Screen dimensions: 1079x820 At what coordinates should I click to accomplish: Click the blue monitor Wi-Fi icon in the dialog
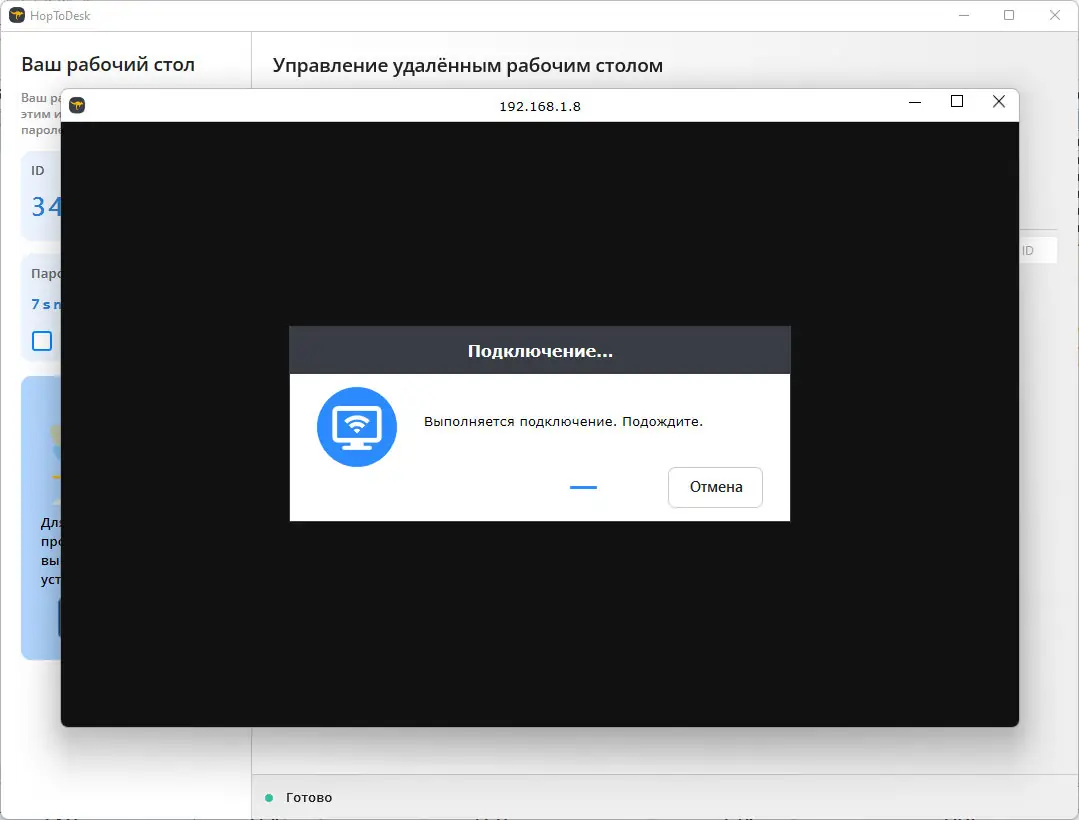356,427
